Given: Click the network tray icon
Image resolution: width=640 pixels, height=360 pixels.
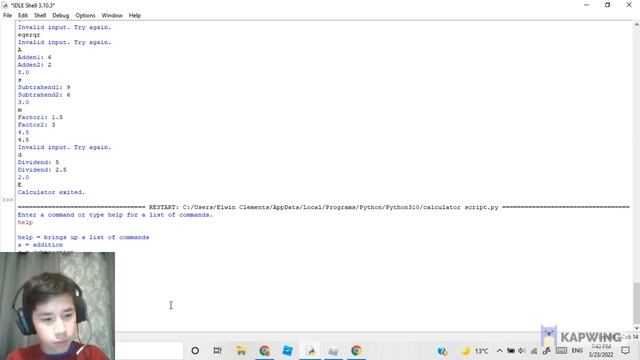Looking at the screenshot, I should [x=534, y=351].
